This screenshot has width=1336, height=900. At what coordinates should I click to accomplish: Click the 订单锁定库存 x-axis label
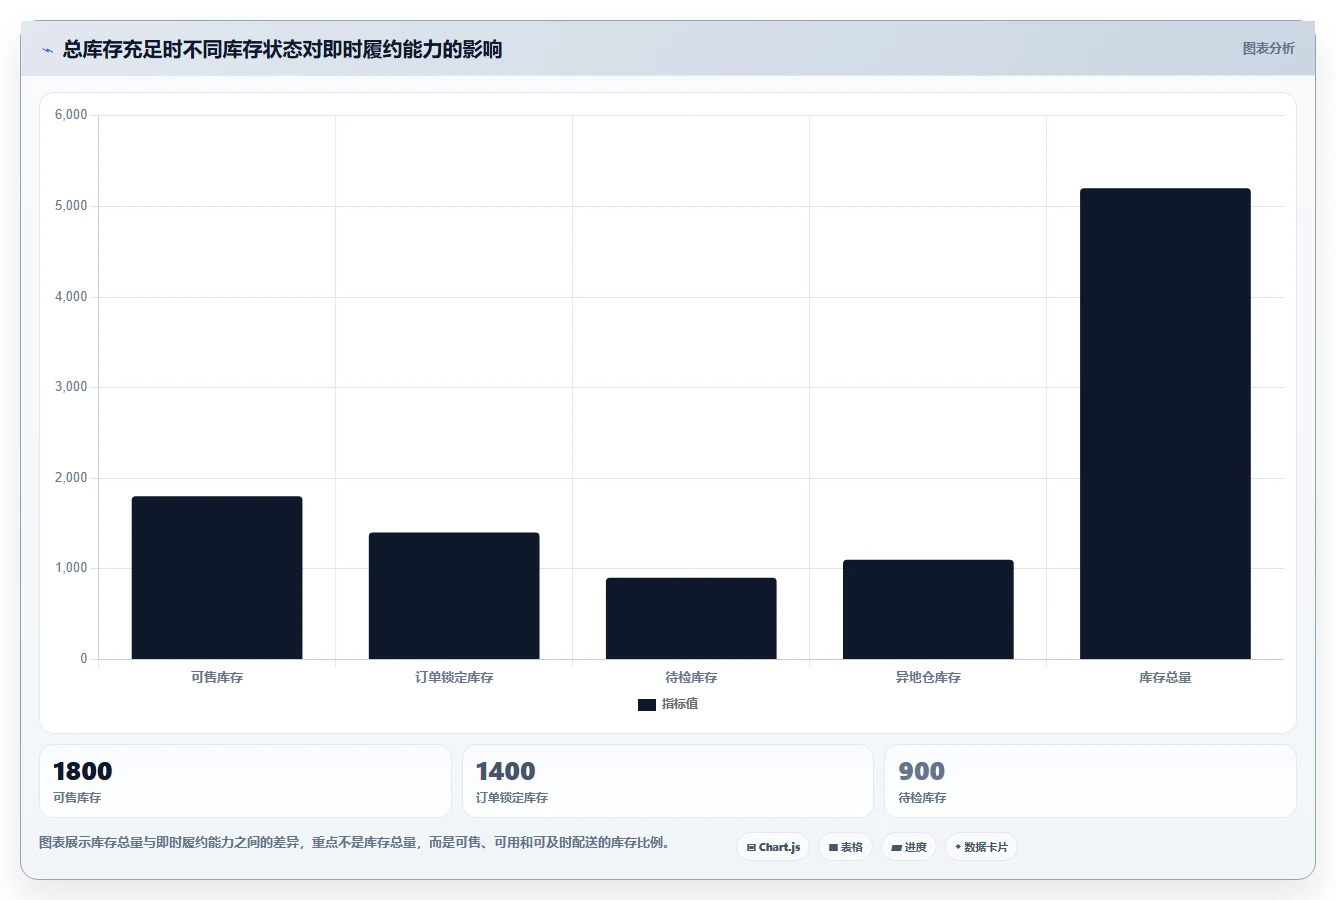pos(454,678)
